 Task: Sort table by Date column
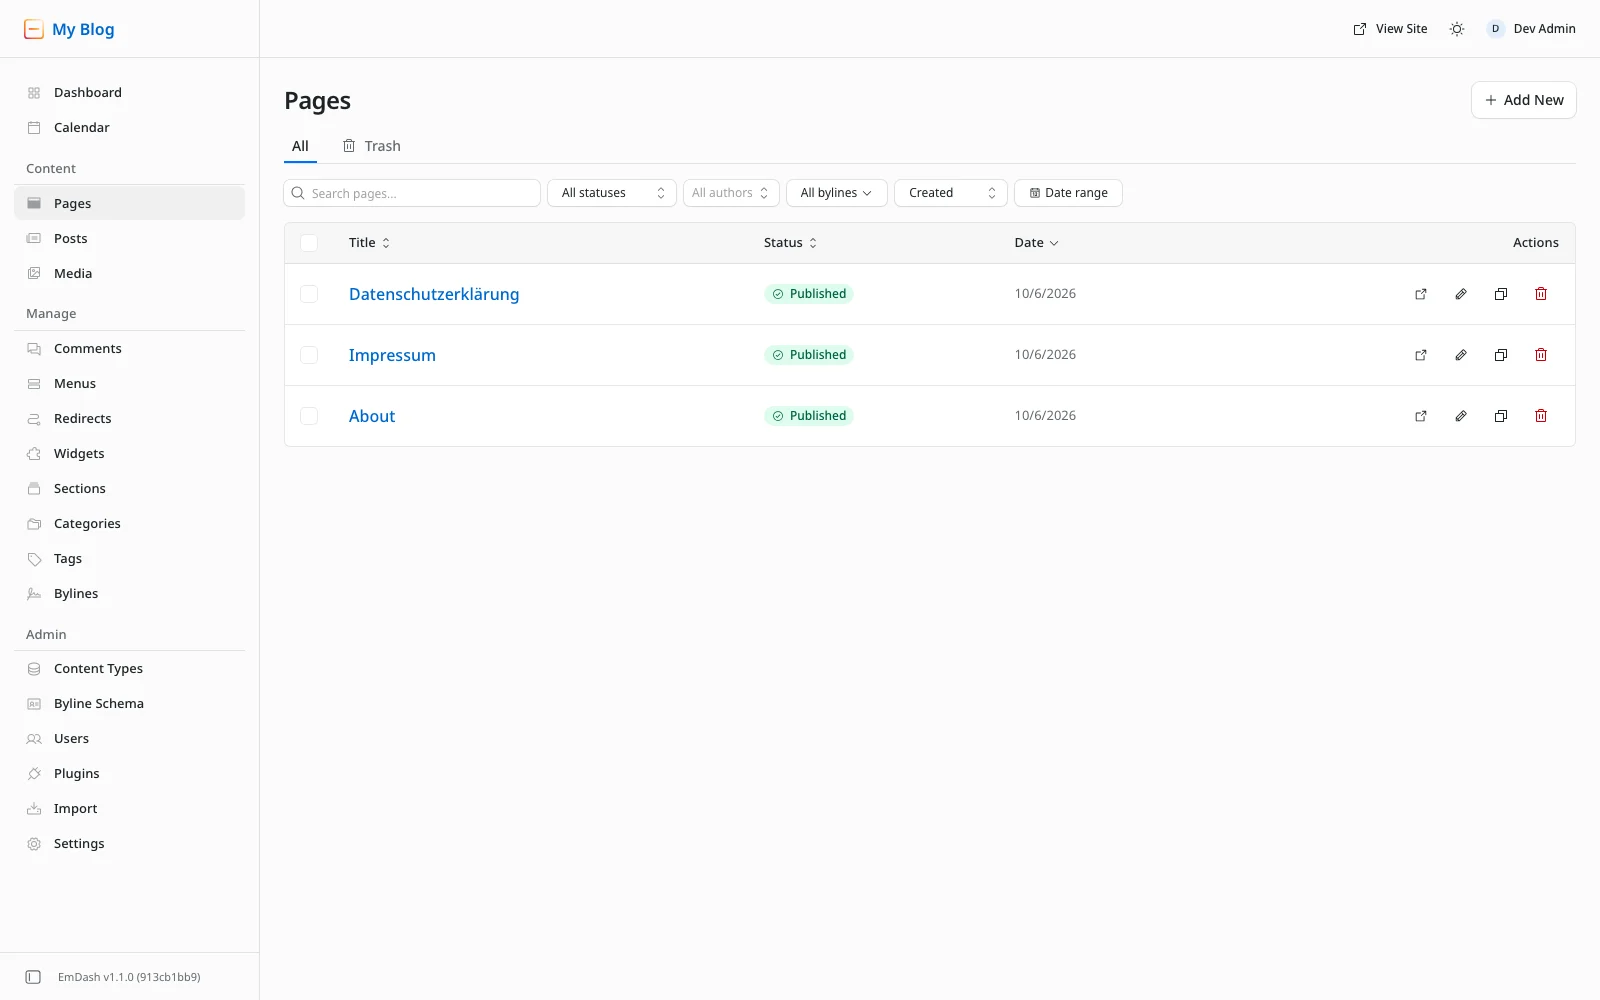point(1036,243)
